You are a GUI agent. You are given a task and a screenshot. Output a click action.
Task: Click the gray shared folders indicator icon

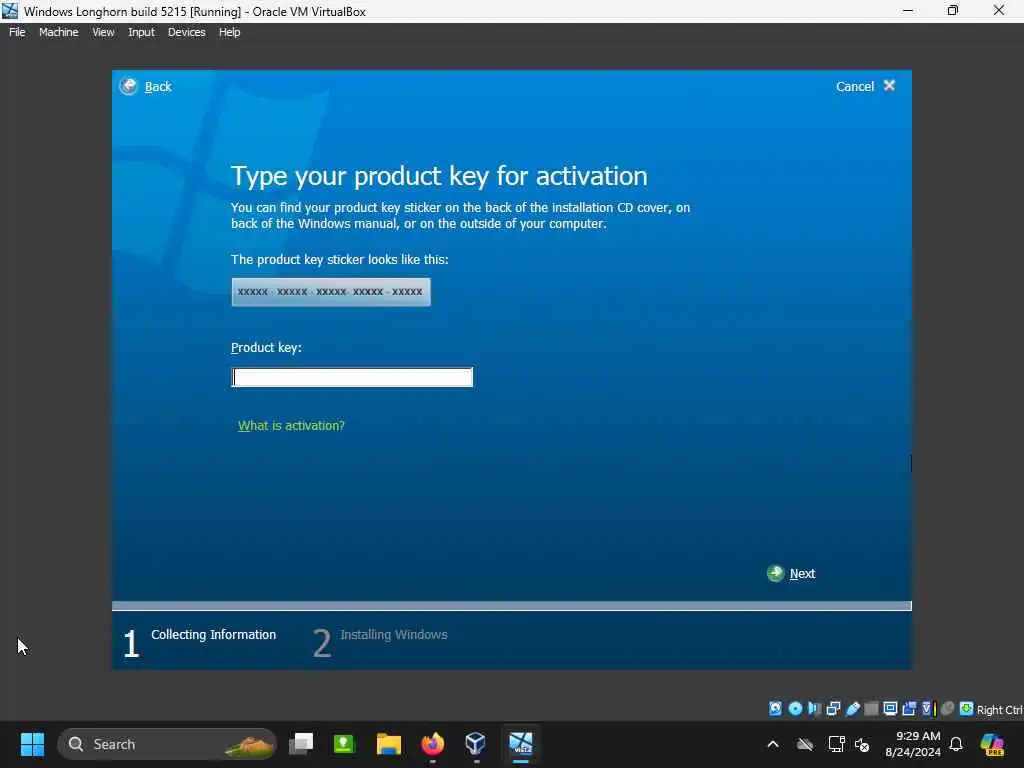click(x=871, y=709)
